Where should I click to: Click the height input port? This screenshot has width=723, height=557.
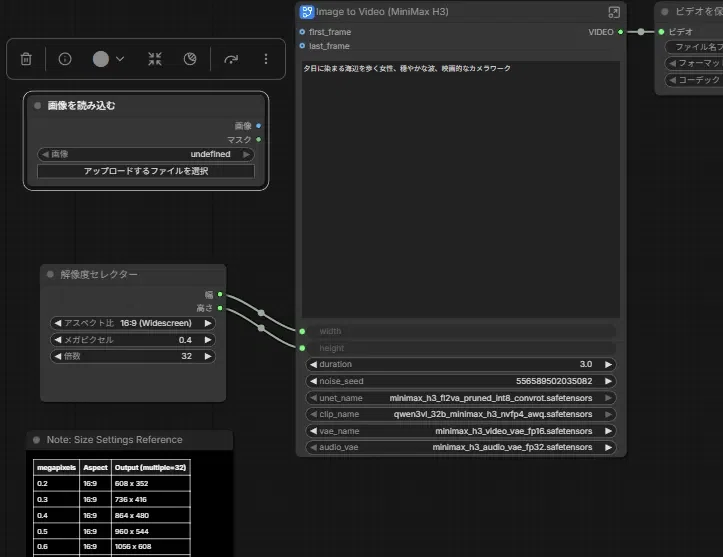pos(302,348)
